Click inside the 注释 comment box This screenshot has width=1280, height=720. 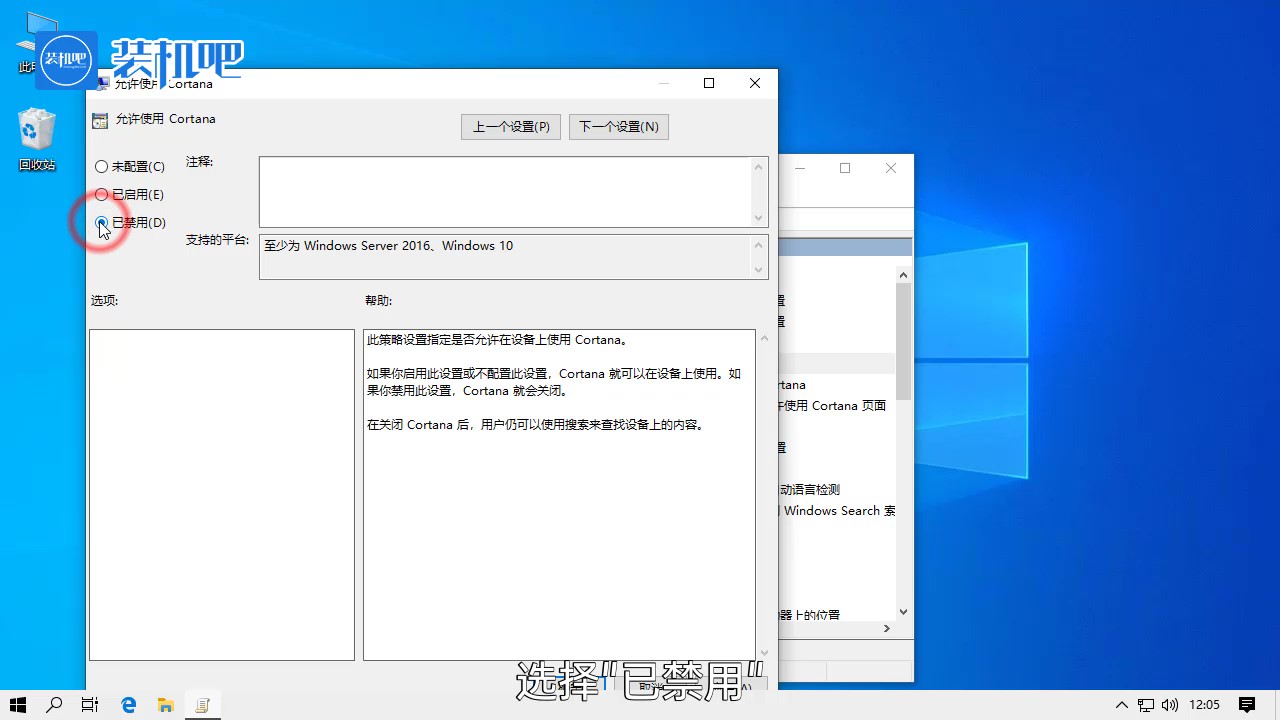500,190
